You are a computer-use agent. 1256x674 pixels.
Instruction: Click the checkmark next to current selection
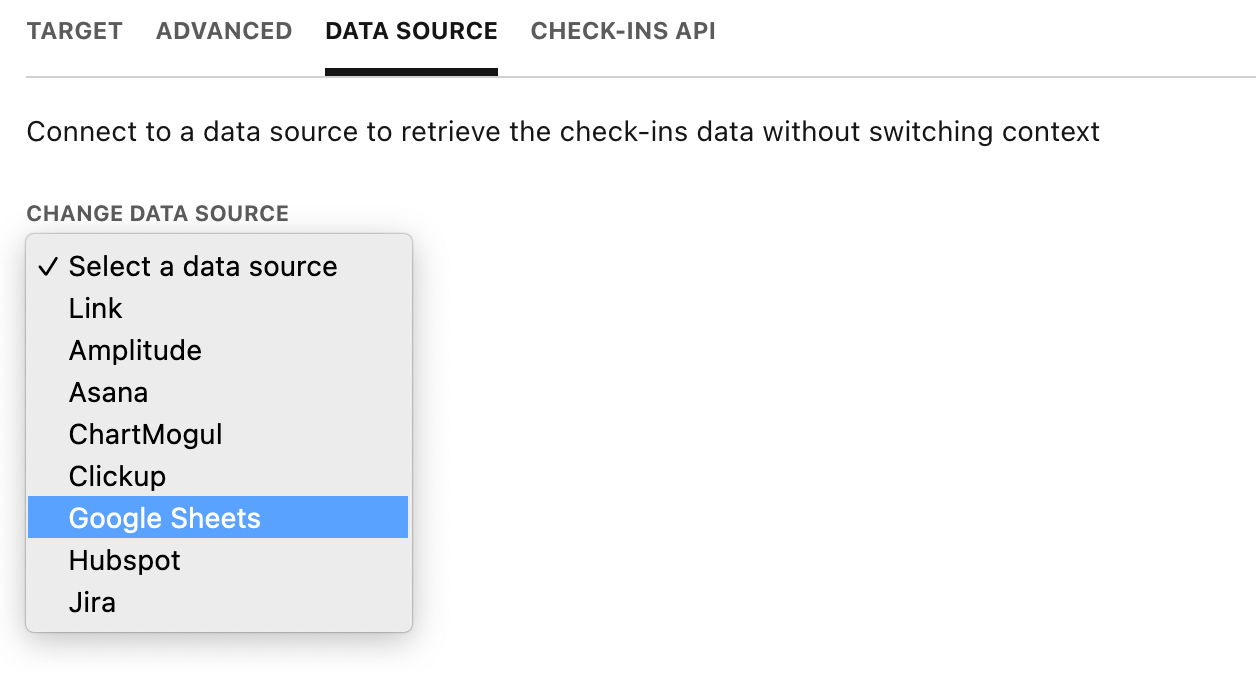(47, 266)
